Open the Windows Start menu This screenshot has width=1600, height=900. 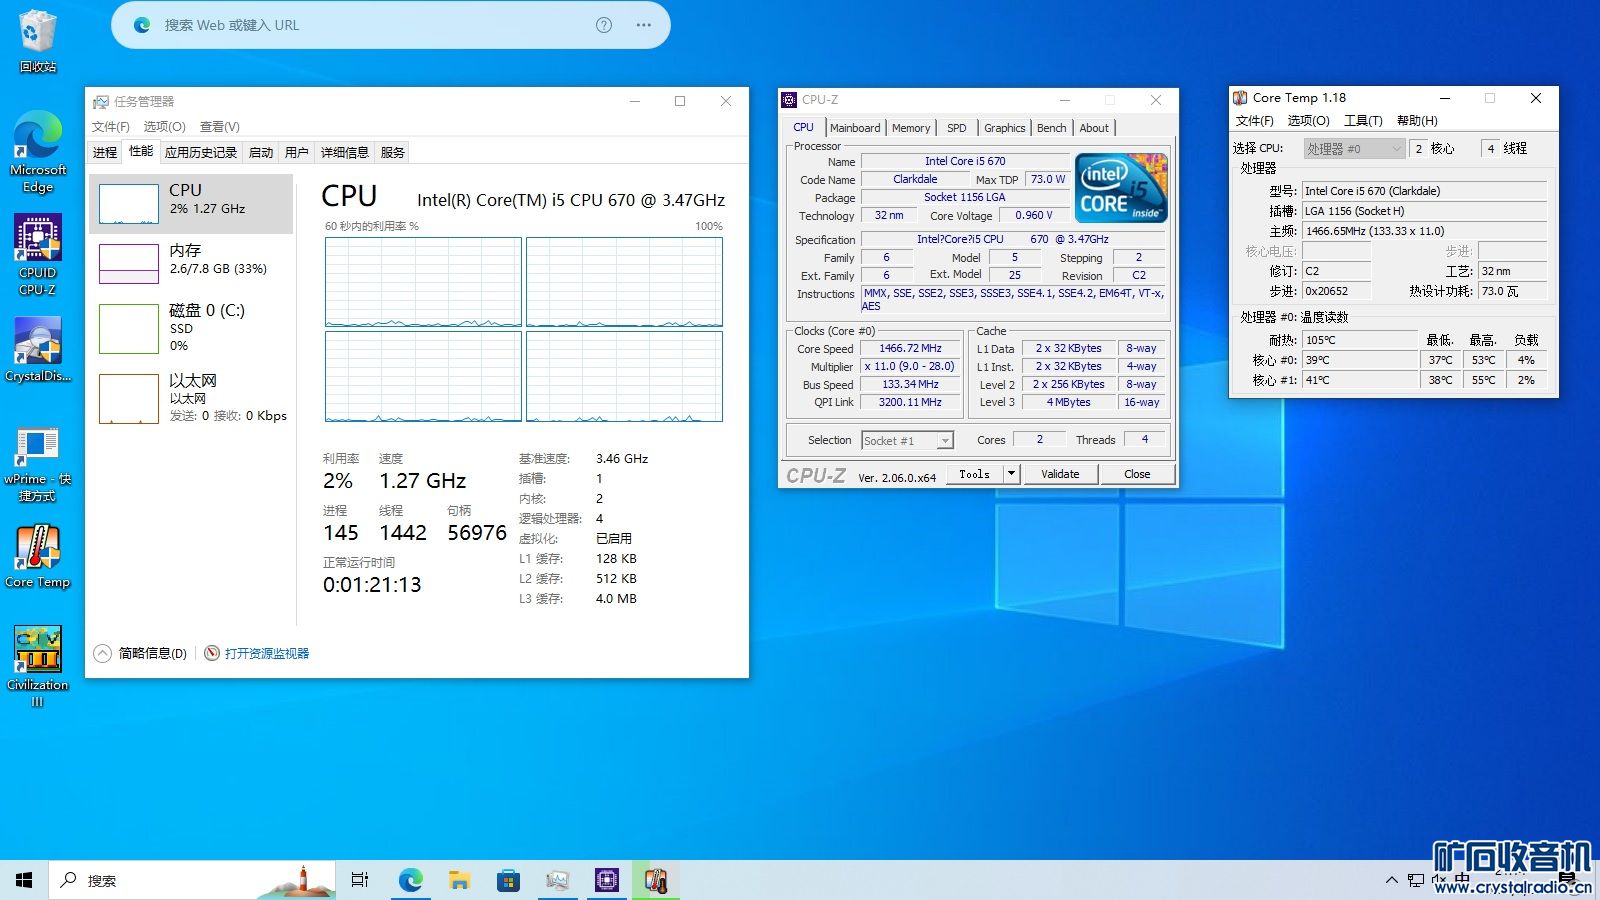coord(24,880)
